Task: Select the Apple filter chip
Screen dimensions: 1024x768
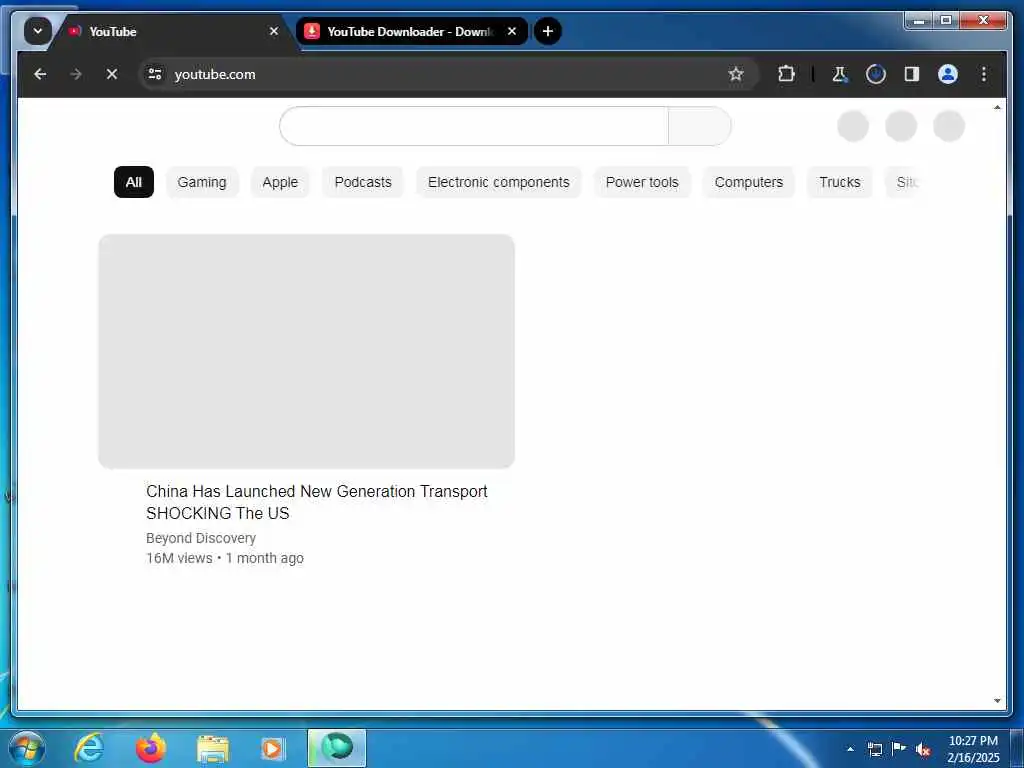Action: (280, 182)
